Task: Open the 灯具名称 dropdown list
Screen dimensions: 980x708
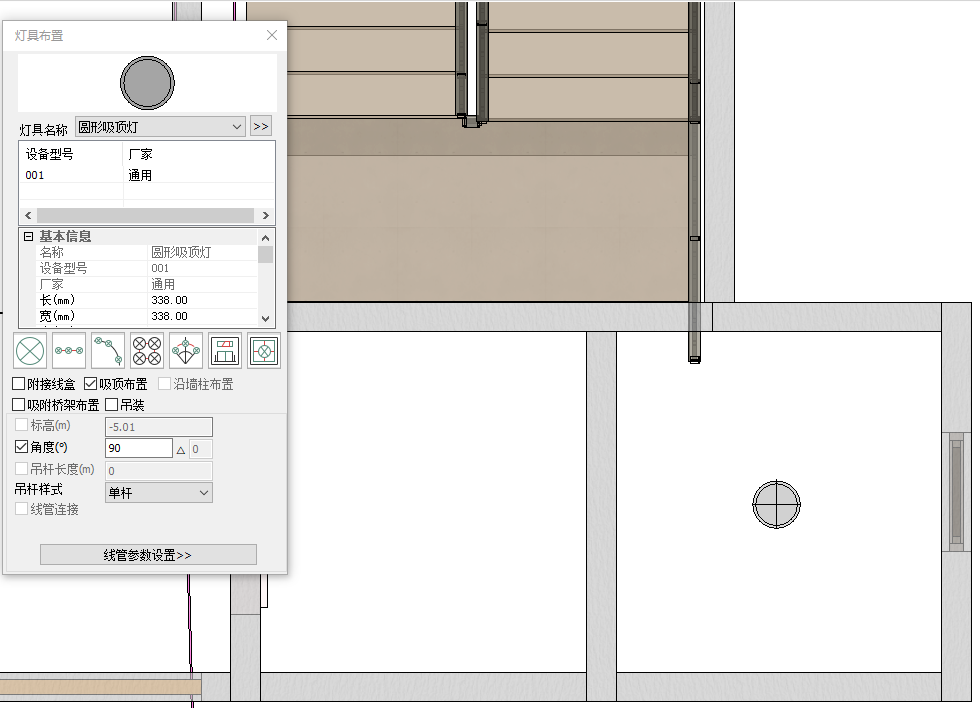Action: pos(160,127)
